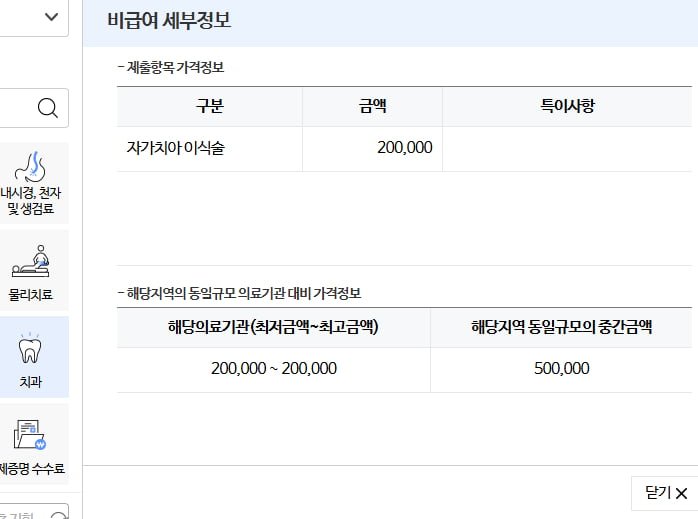
Task: Choose the 치과 tooth icon
Action: 30,348
